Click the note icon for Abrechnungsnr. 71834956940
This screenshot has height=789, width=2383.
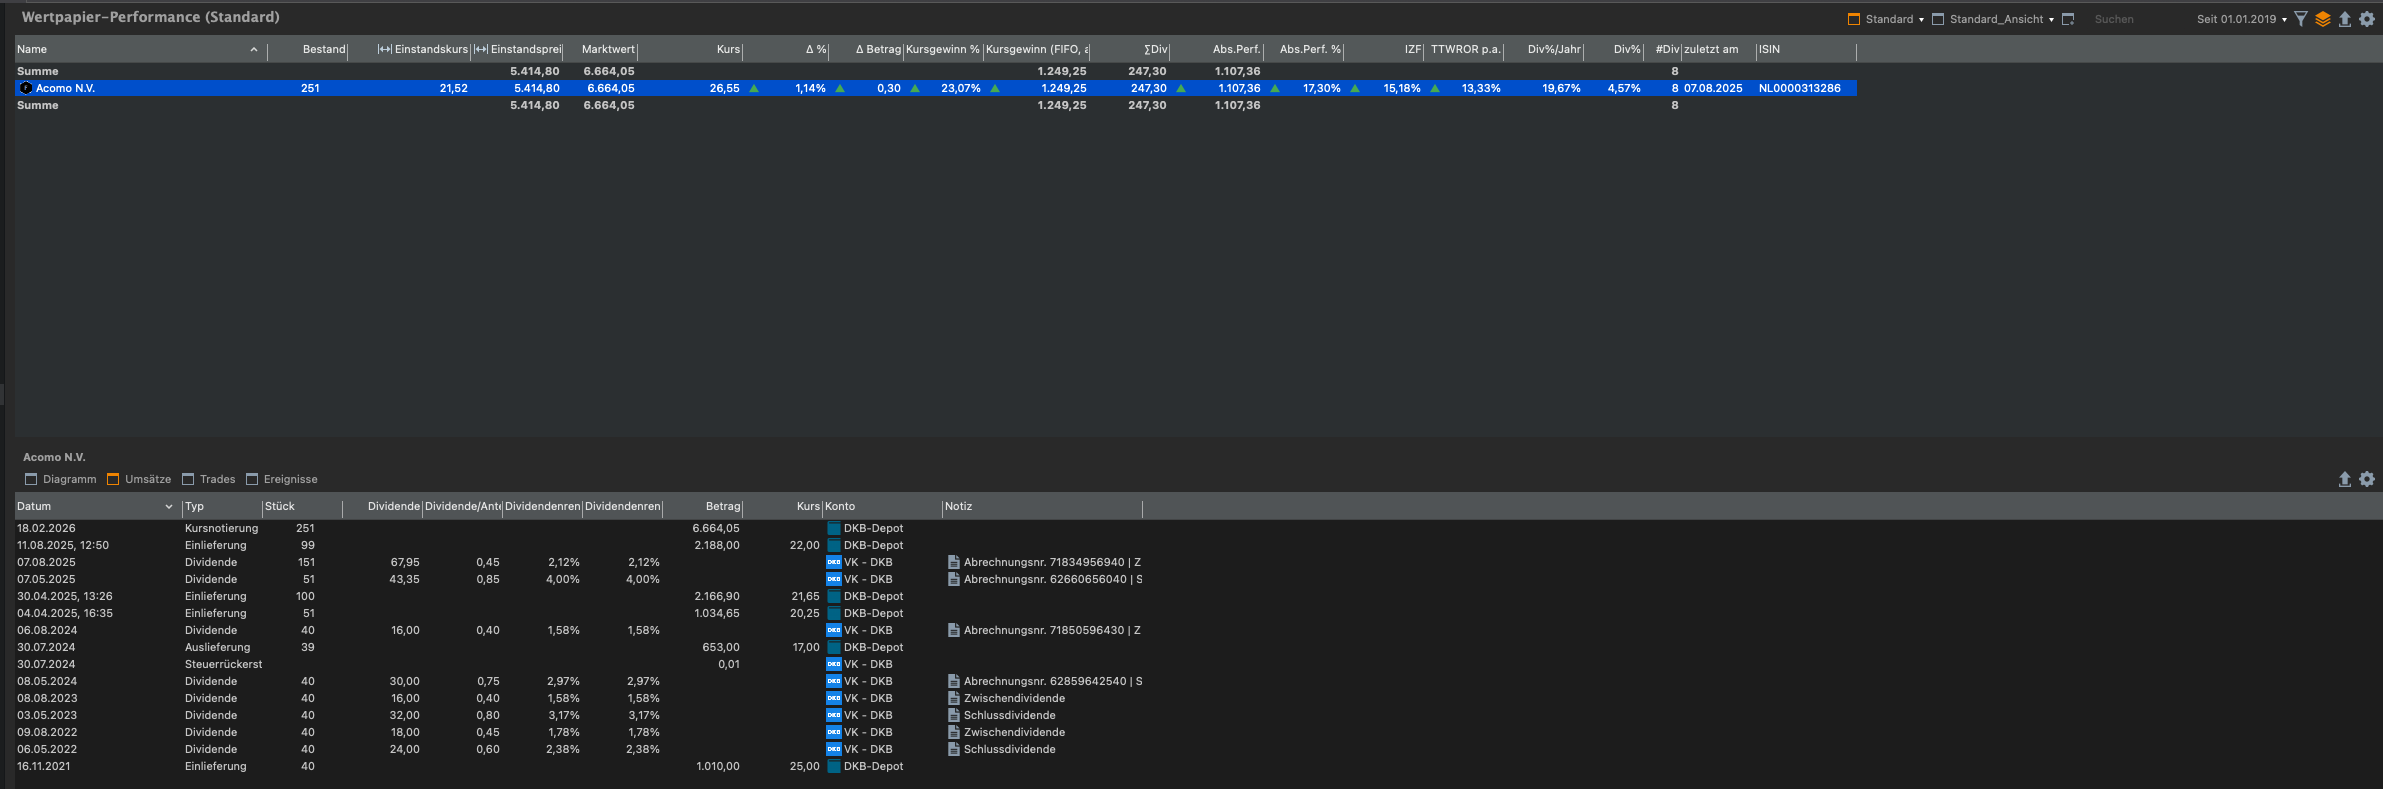pyautogui.click(x=953, y=562)
